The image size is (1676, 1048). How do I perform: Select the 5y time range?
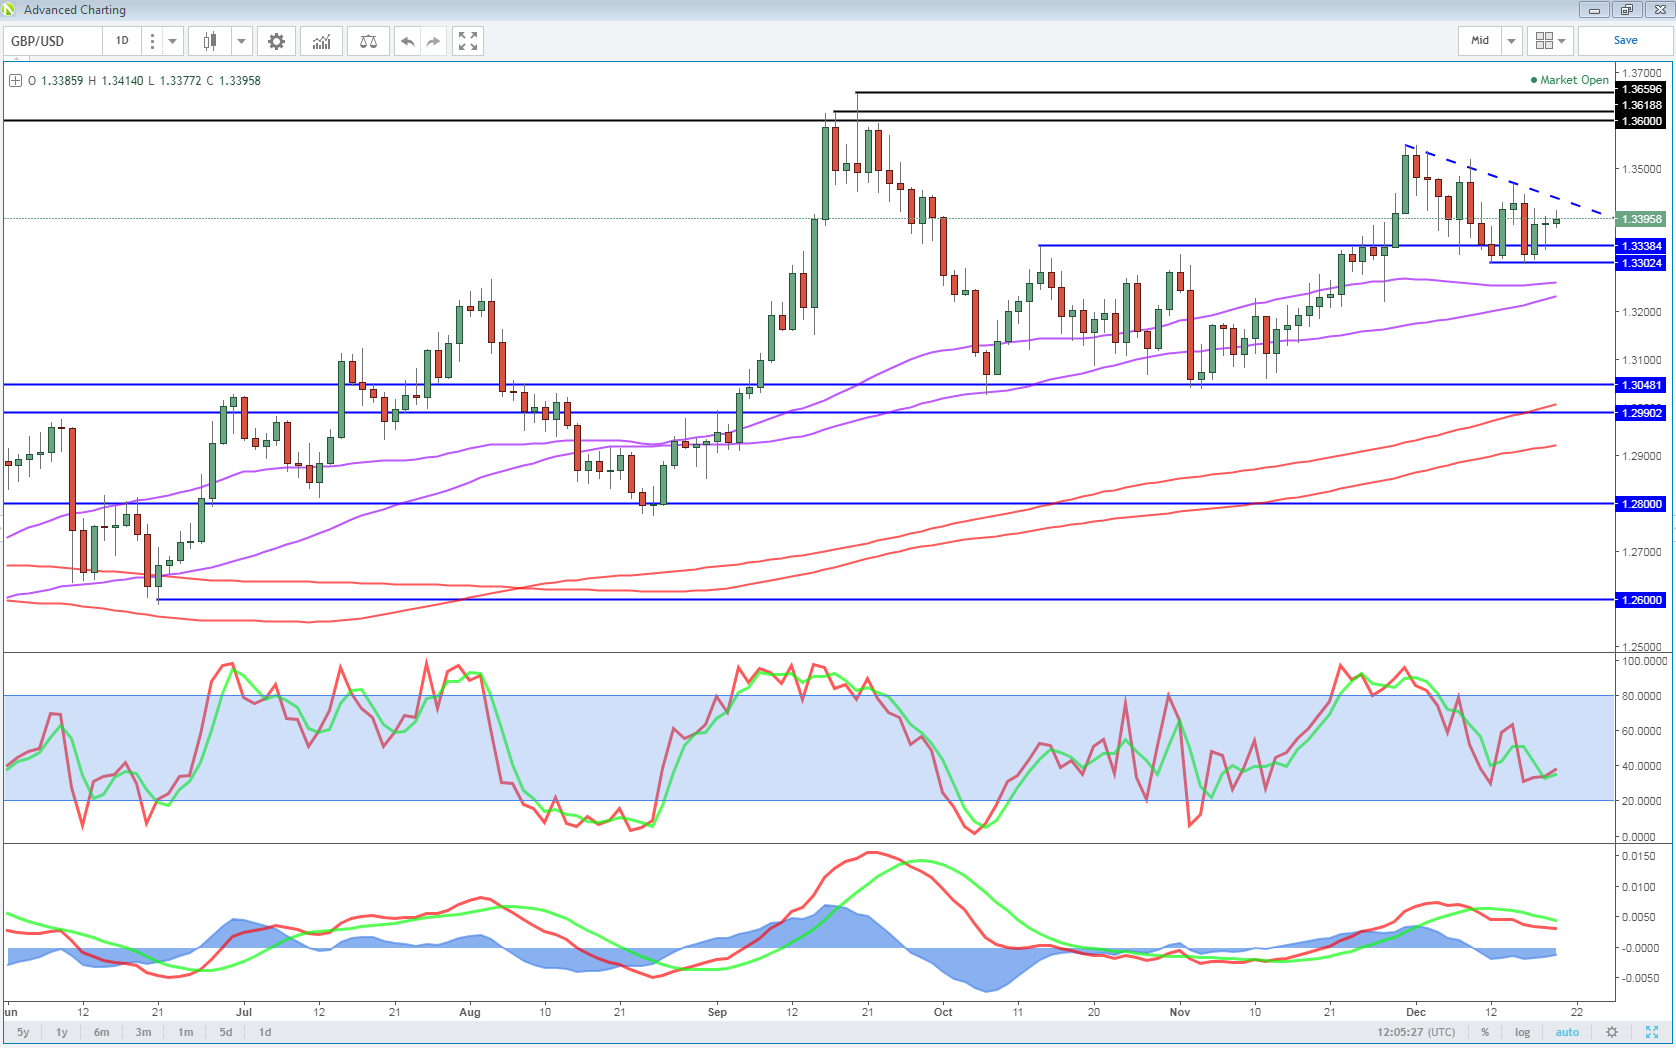click(x=23, y=1032)
